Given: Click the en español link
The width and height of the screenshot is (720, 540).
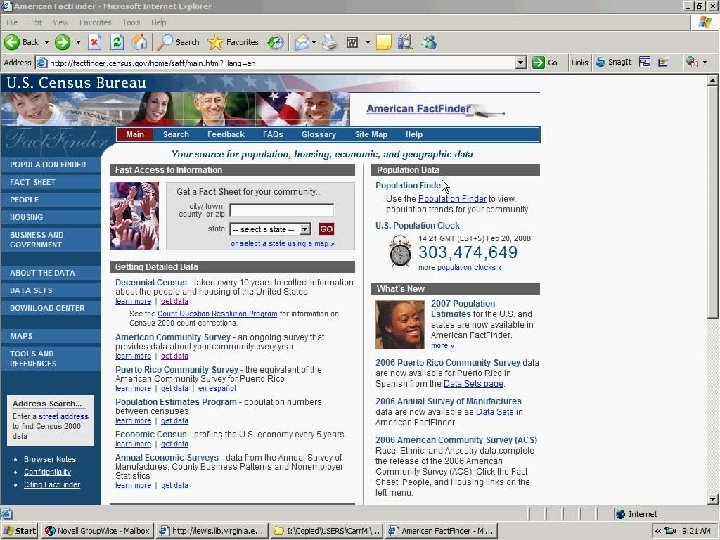Looking at the screenshot, I should (217, 388).
